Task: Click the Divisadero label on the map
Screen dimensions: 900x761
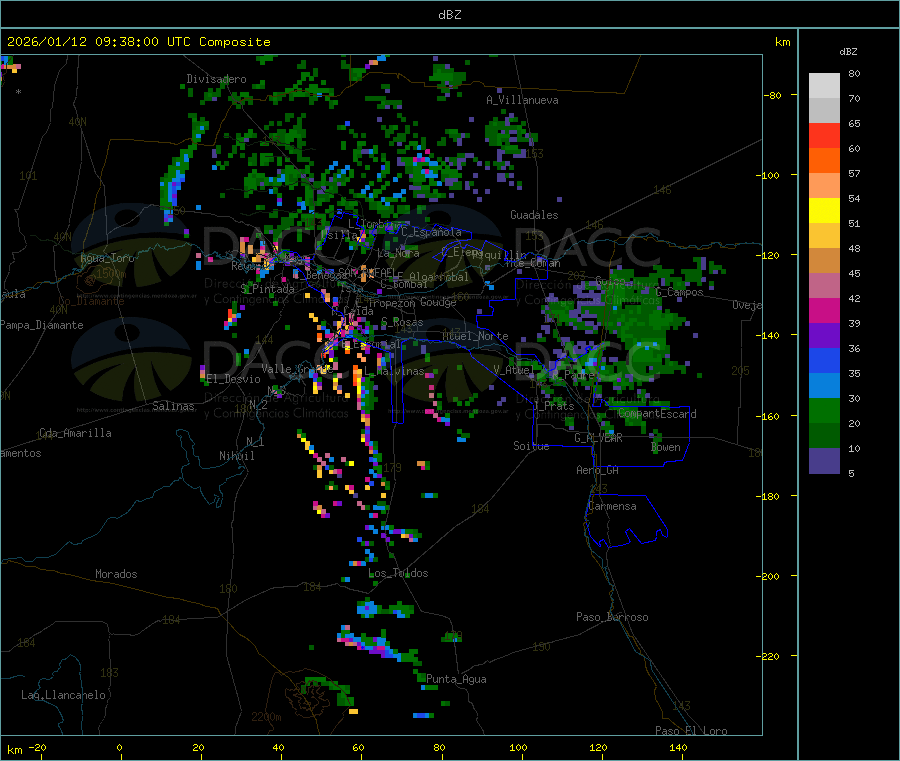Action: click(216, 79)
